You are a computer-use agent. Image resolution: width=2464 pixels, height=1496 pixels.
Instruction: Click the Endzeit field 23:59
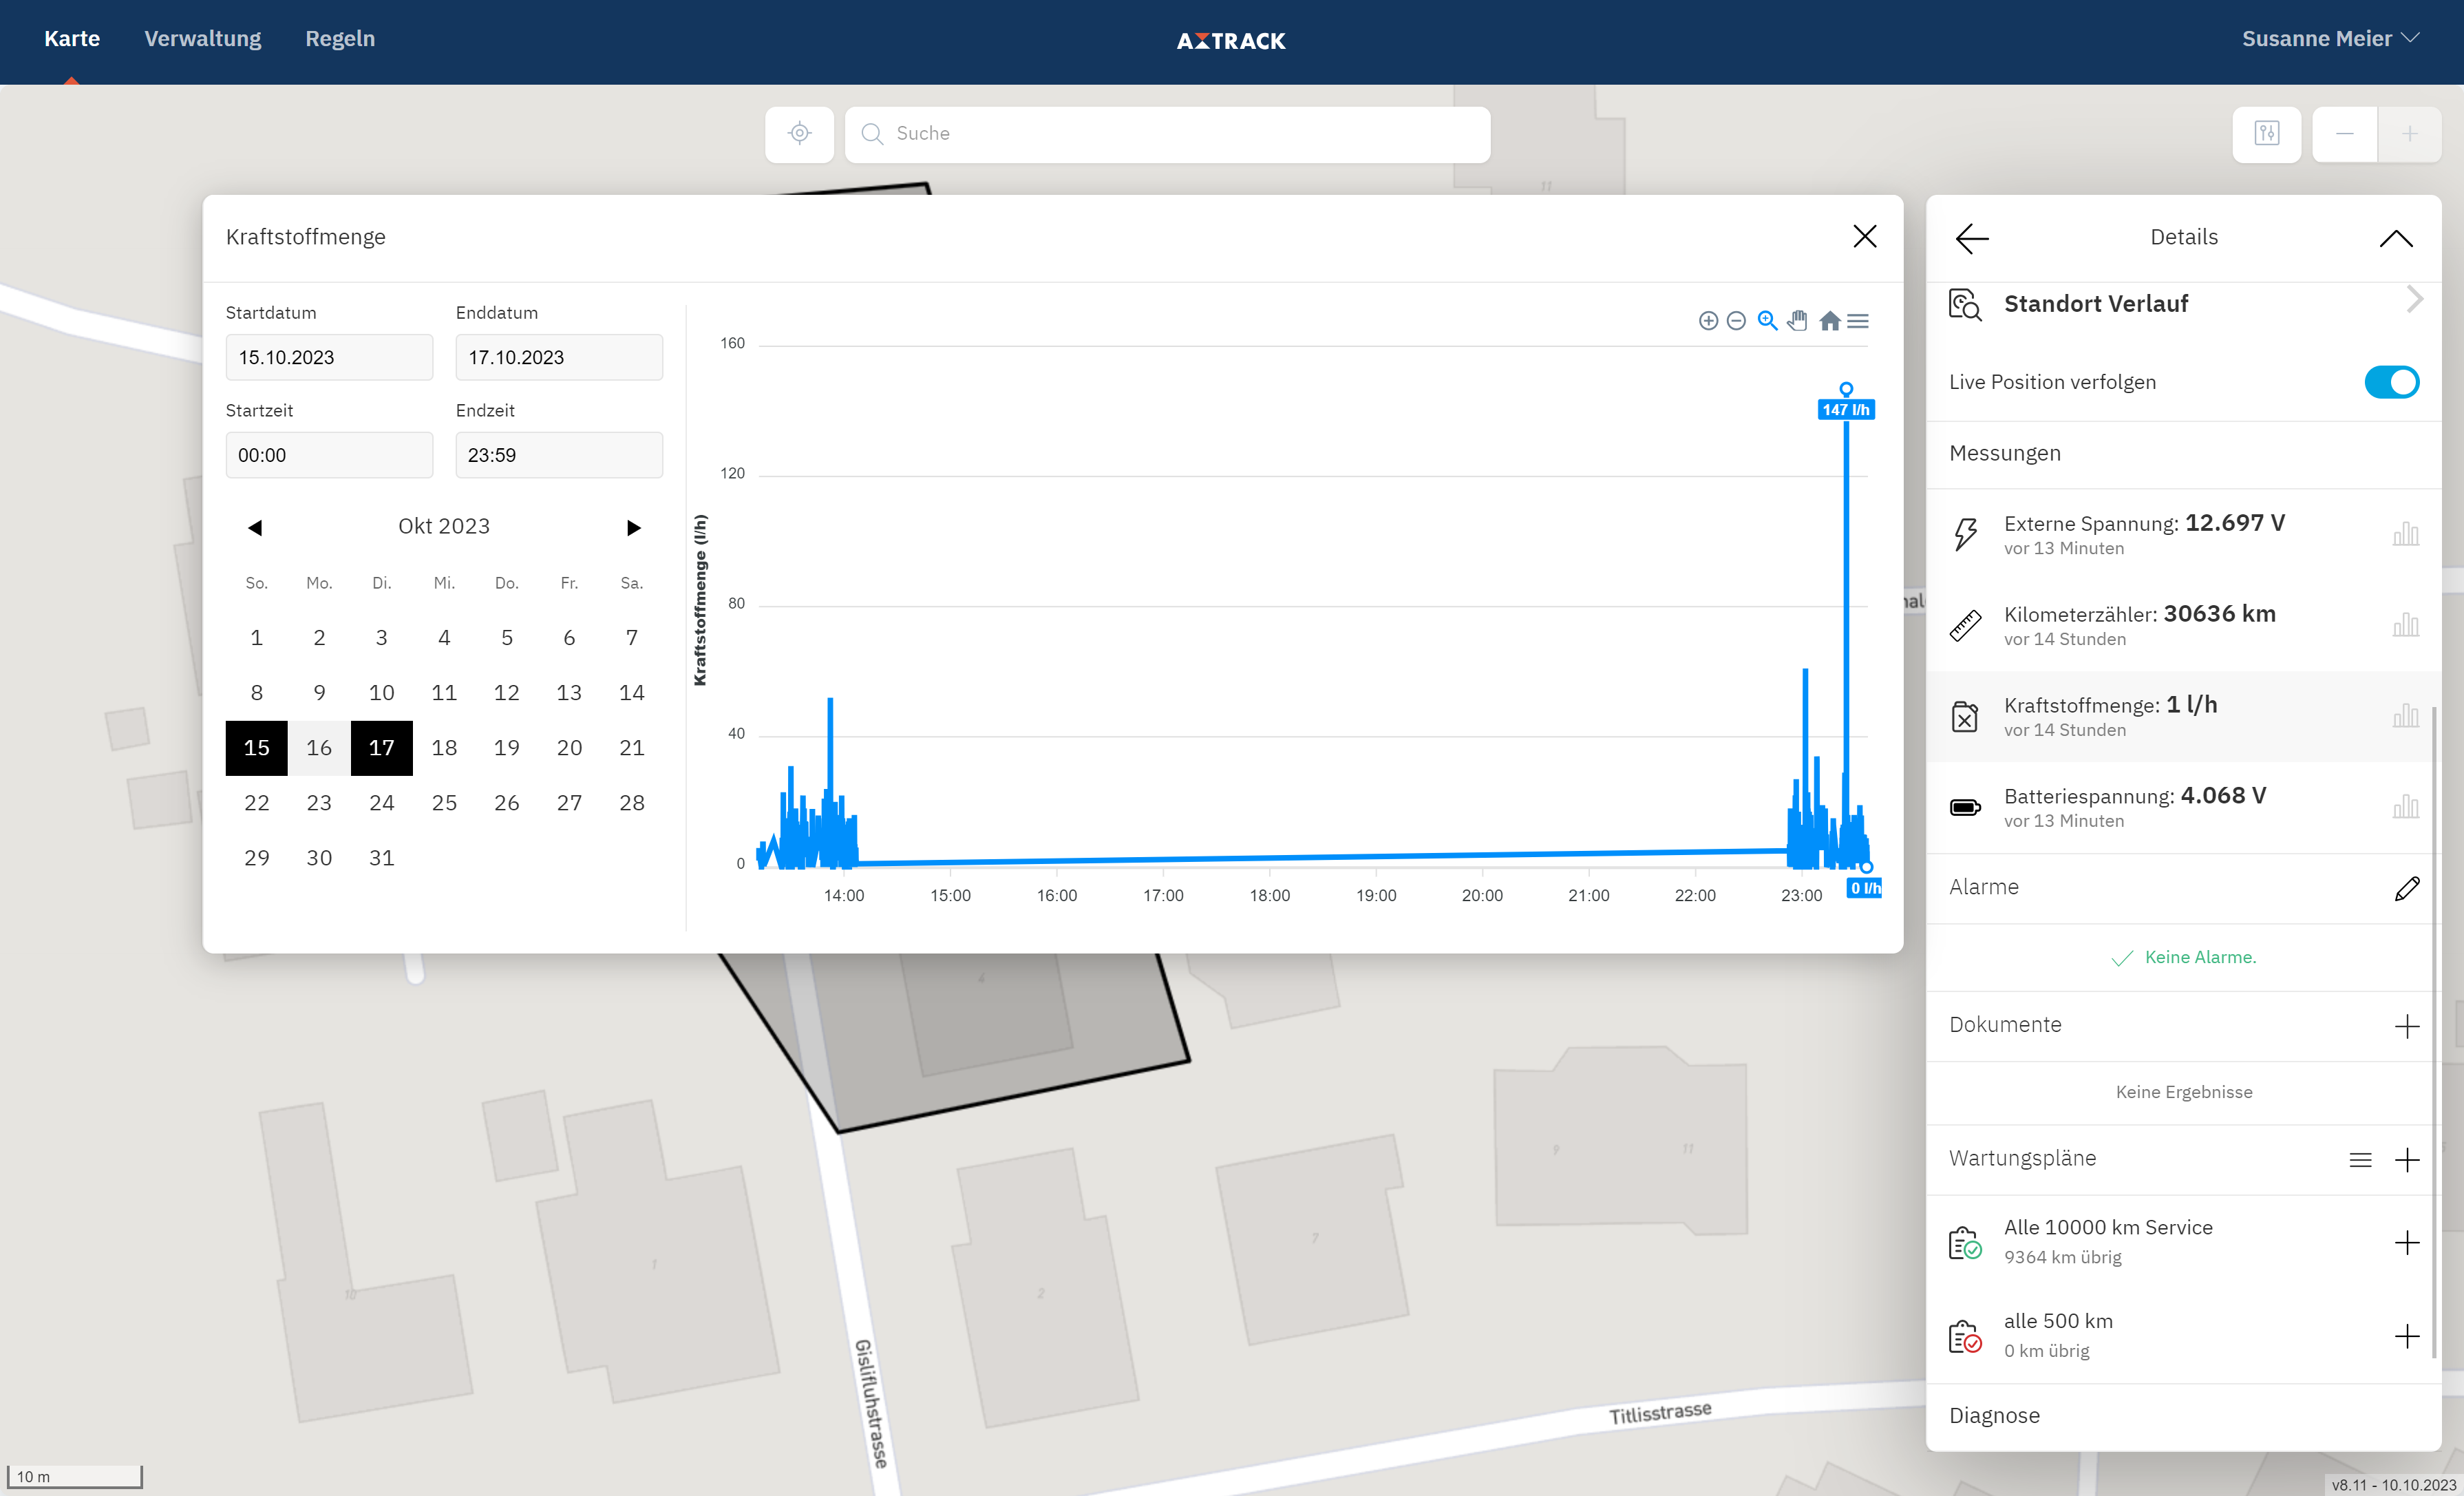(559, 455)
